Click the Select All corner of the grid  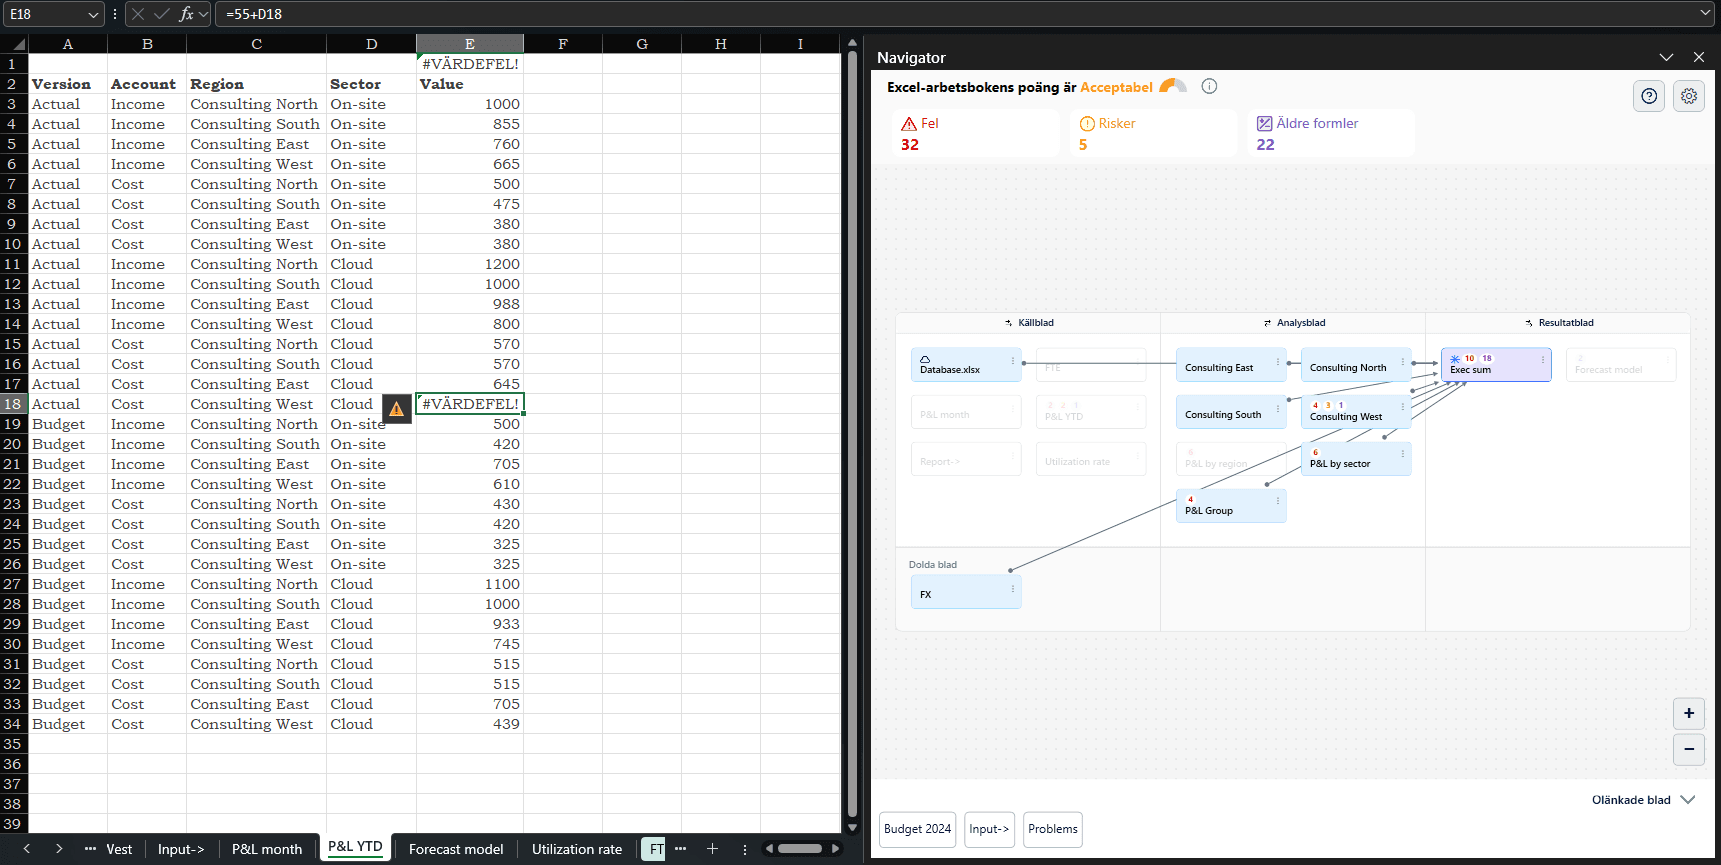point(14,44)
